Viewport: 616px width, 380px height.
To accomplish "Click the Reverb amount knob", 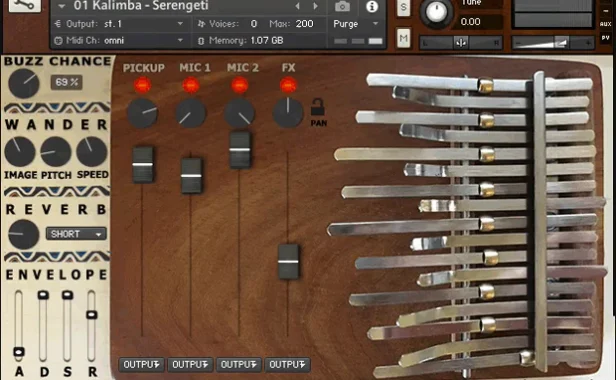I will click(x=24, y=235).
